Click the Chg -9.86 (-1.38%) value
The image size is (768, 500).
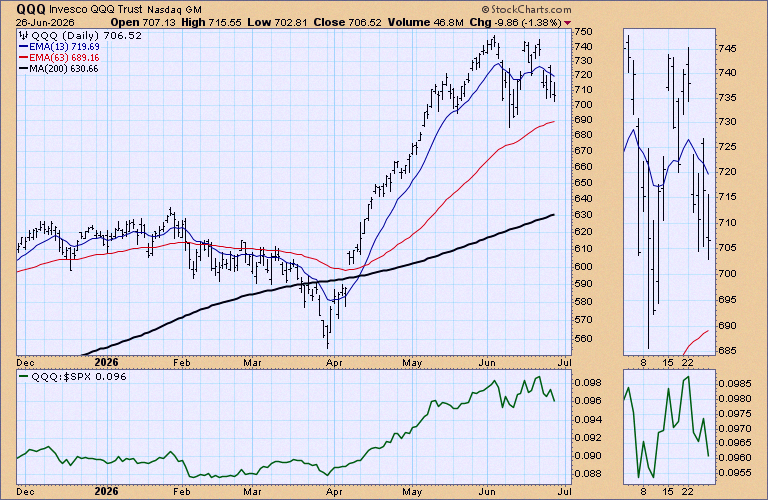point(515,23)
